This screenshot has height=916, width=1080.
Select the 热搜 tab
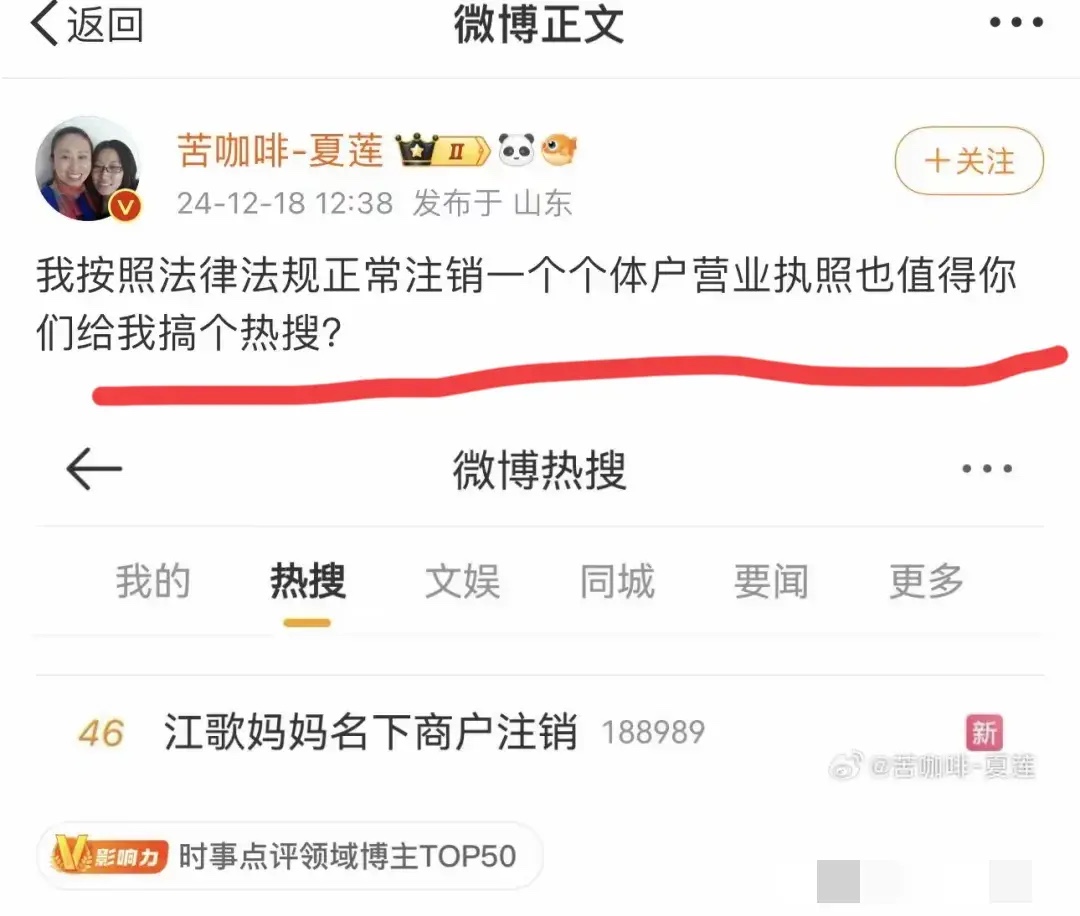(x=307, y=582)
